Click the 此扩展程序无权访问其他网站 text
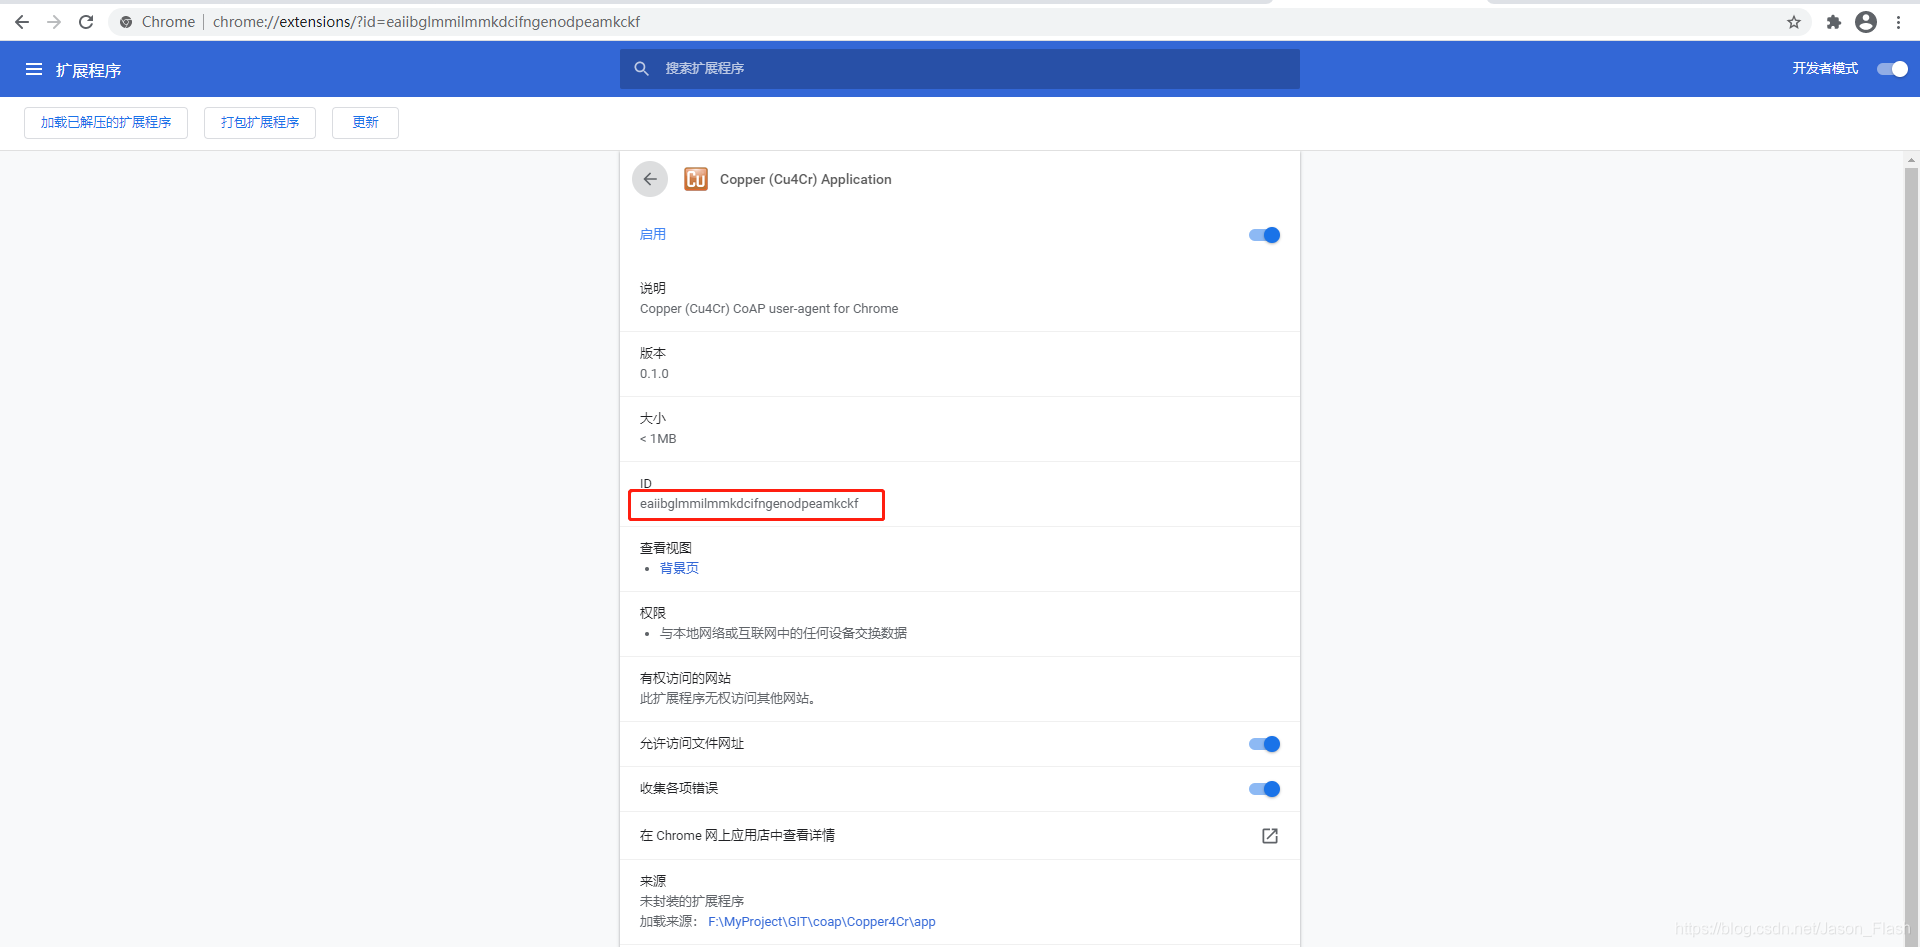This screenshot has height=947, width=1920. click(x=728, y=698)
